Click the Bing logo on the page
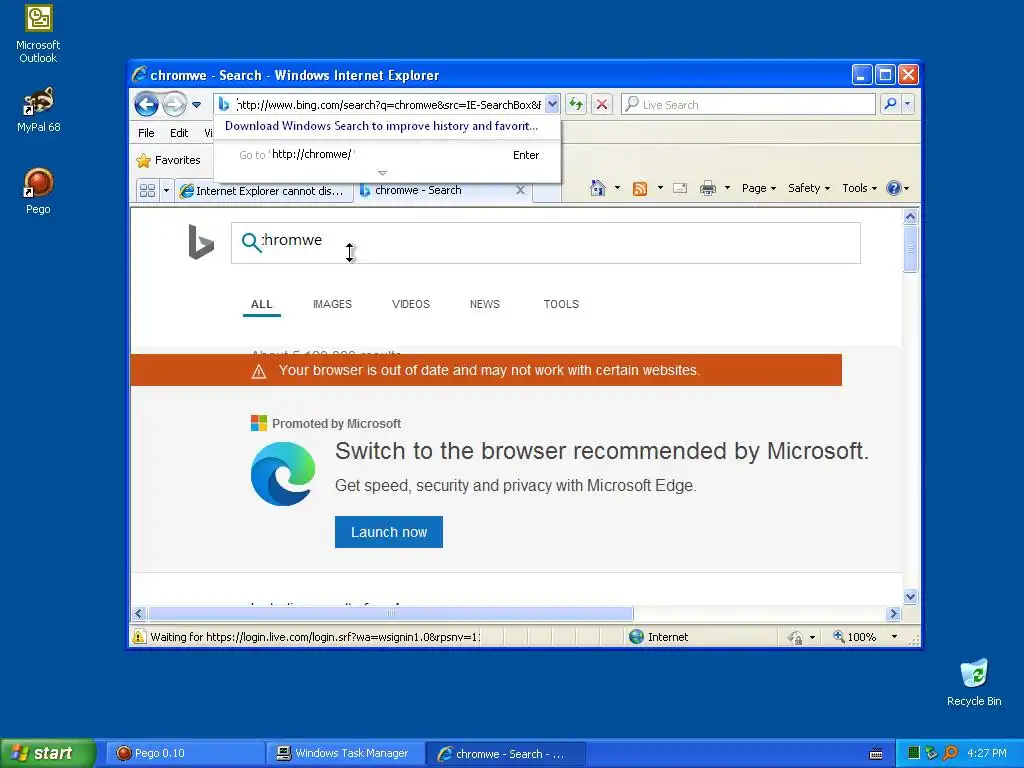This screenshot has height=768, width=1024. tap(201, 242)
